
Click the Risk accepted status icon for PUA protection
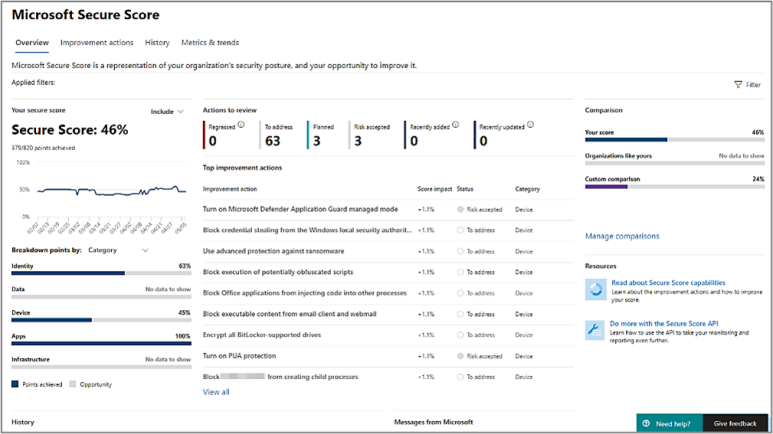461,356
